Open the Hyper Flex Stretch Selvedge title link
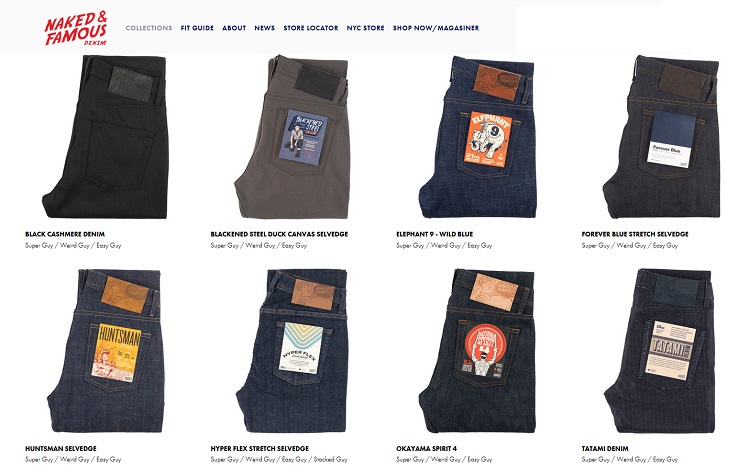 260,448
